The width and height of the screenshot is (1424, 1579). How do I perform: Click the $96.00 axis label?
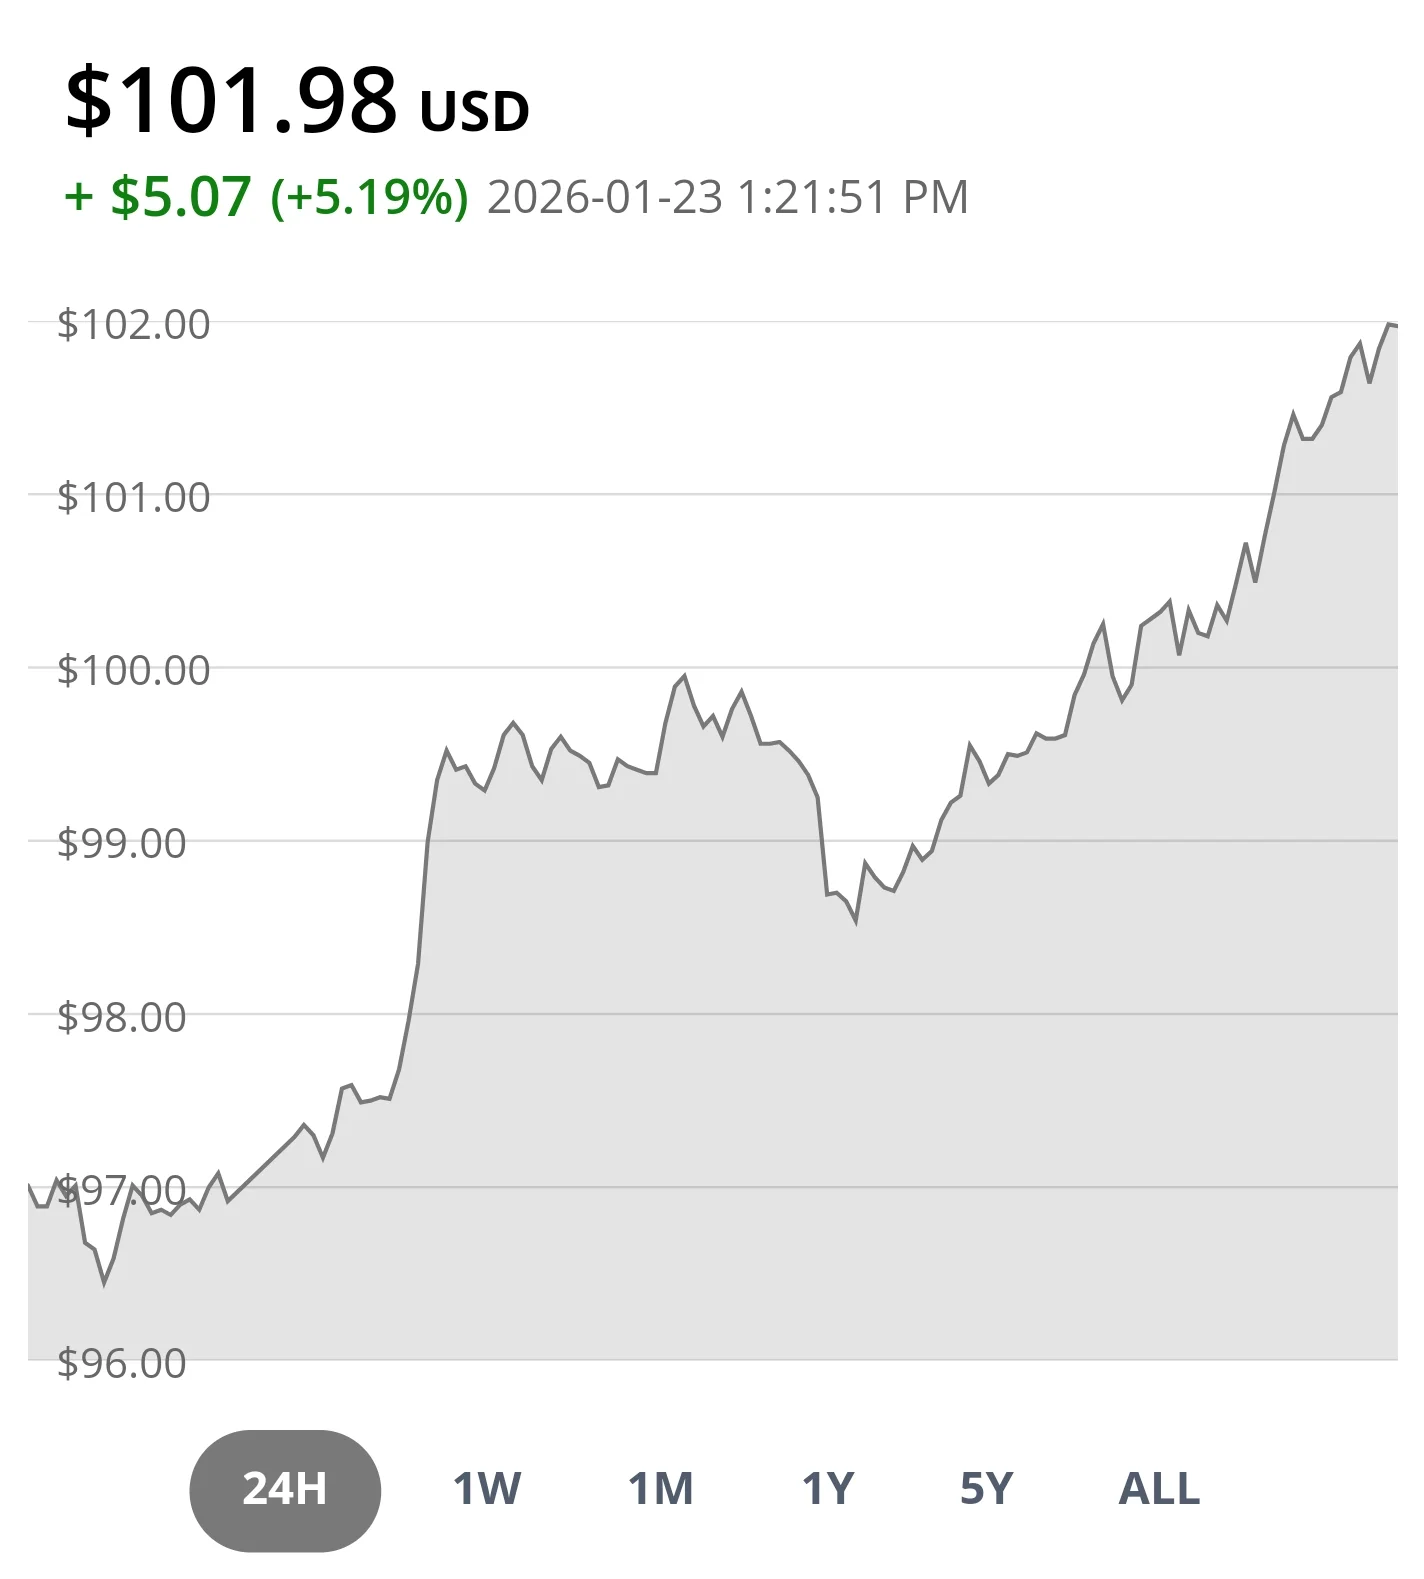(x=122, y=1363)
